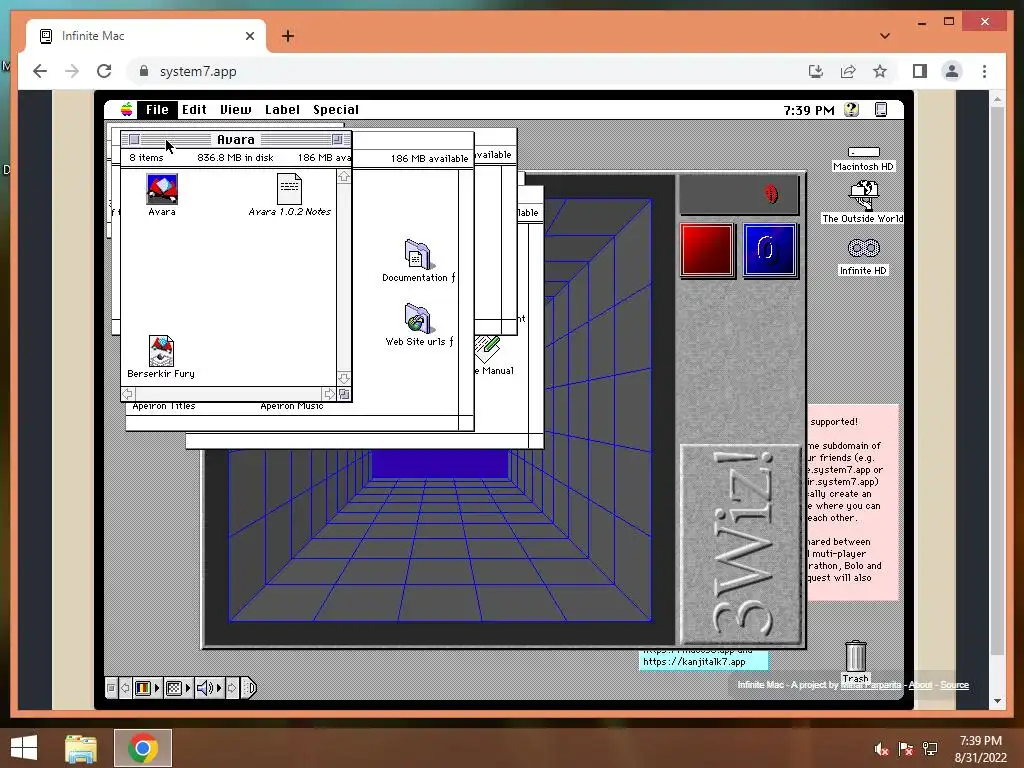Select the Avara 1.0.2 Notes document
This screenshot has width=1024, height=768.
tap(289, 189)
